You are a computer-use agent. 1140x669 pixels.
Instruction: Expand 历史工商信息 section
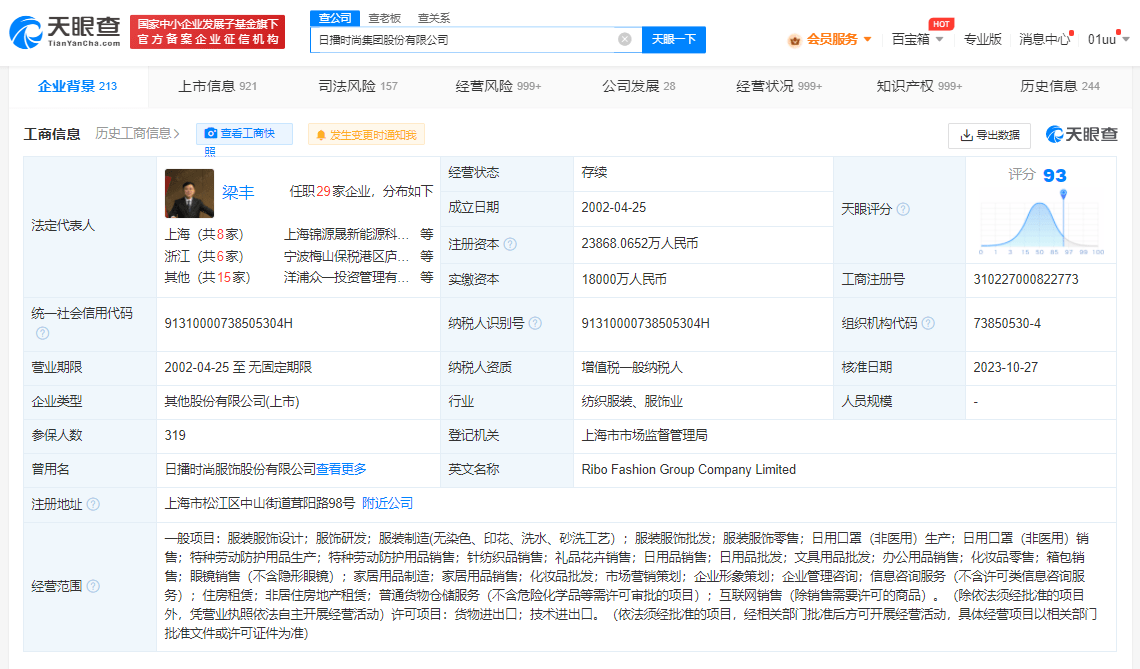[x=137, y=133]
